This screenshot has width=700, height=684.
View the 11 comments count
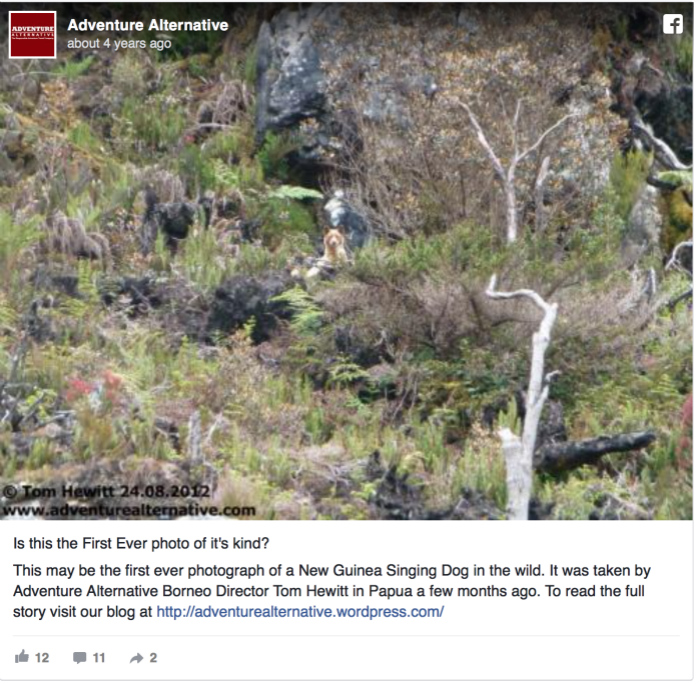tap(99, 658)
